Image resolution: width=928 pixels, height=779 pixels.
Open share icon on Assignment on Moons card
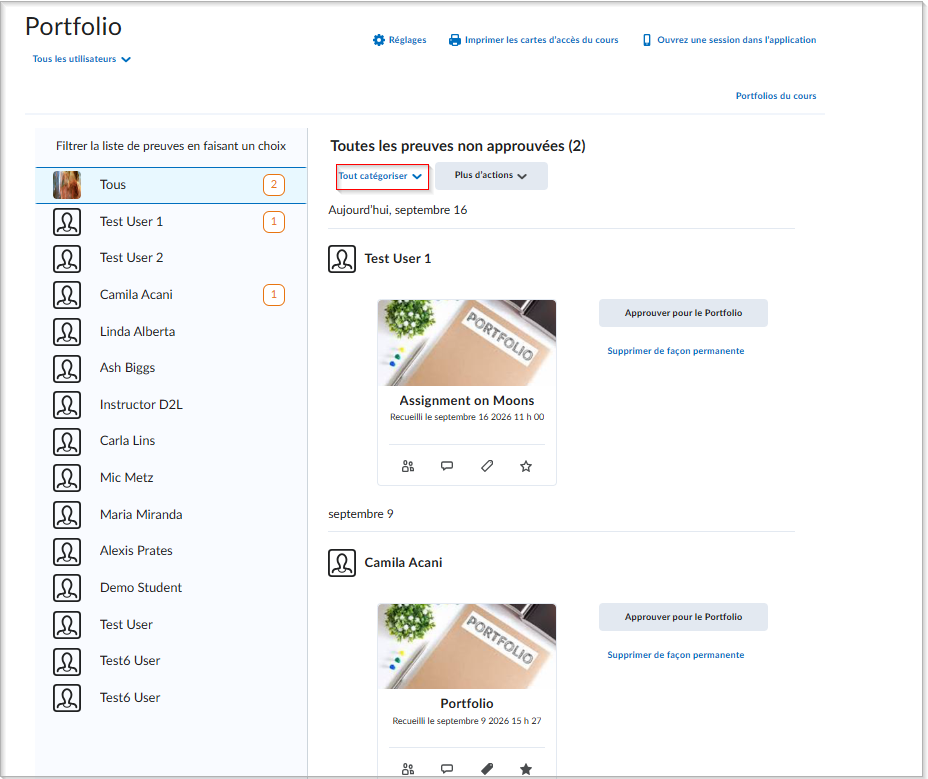pyautogui.click(x=408, y=466)
